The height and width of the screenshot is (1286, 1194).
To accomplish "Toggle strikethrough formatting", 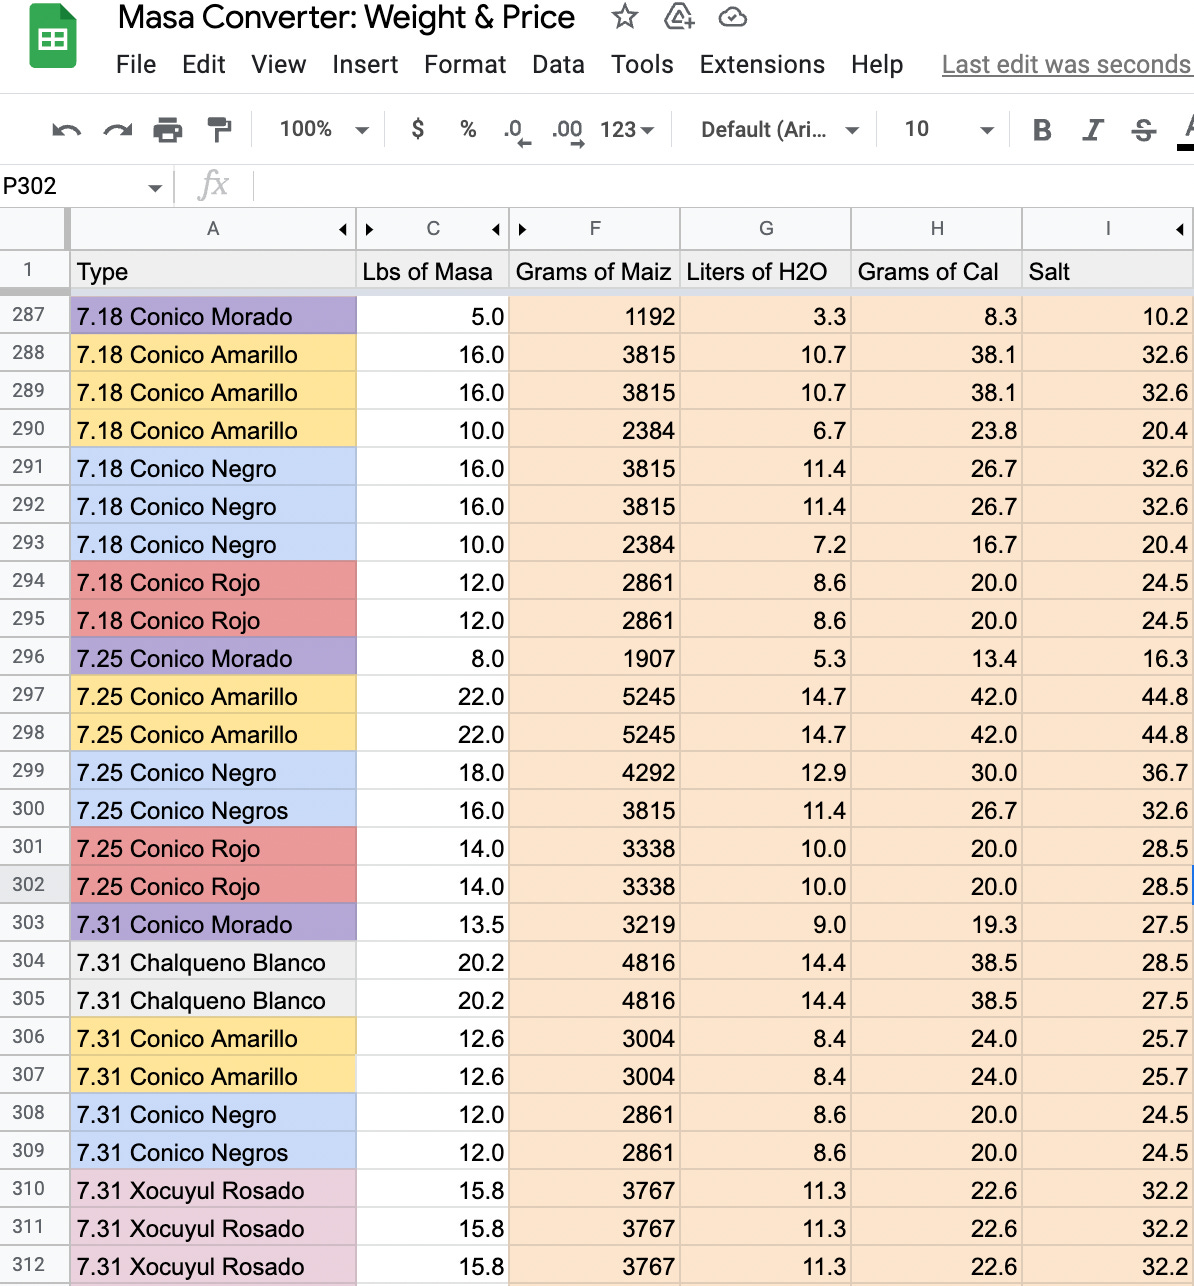I will (x=1144, y=129).
